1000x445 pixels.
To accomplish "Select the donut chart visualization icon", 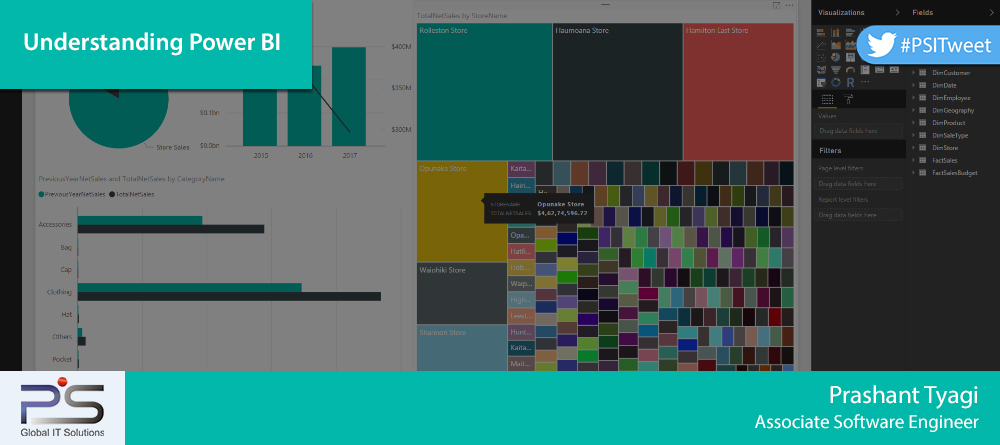I will [835, 82].
